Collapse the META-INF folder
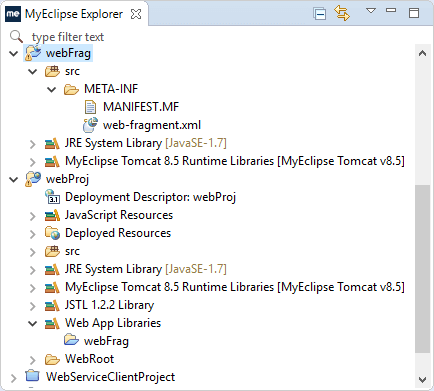The image size is (434, 391). [x=52, y=89]
